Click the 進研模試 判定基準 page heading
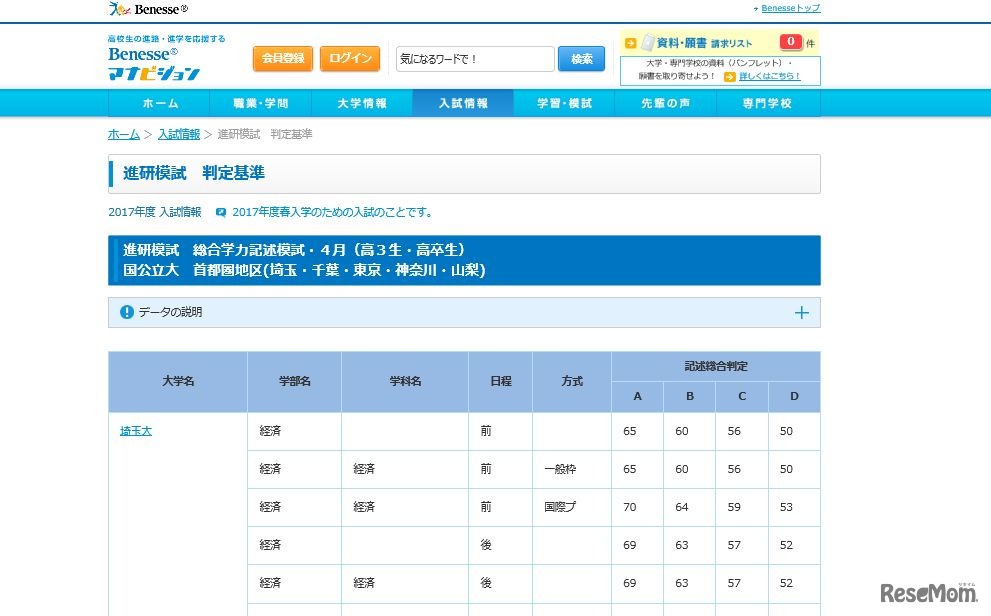The image size is (991, 616). coord(193,173)
